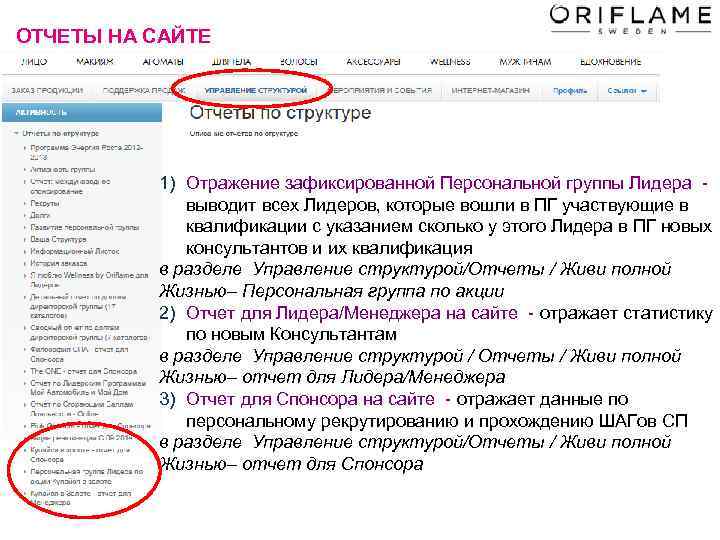Collapse the Отчеты по структуре tree node
The width and height of the screenshot is (720, 540).
click(61, 134)
